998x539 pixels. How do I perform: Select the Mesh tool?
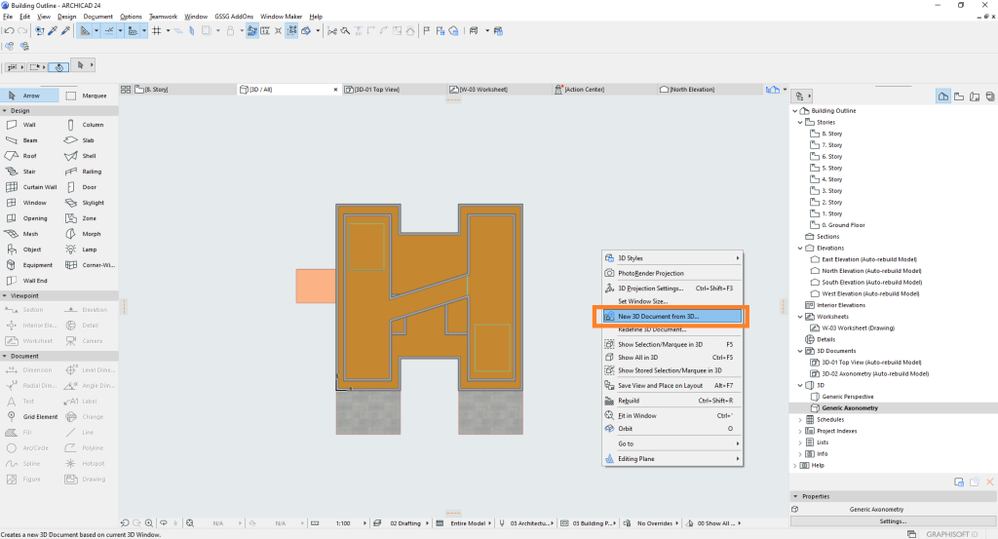click(29, 234)
